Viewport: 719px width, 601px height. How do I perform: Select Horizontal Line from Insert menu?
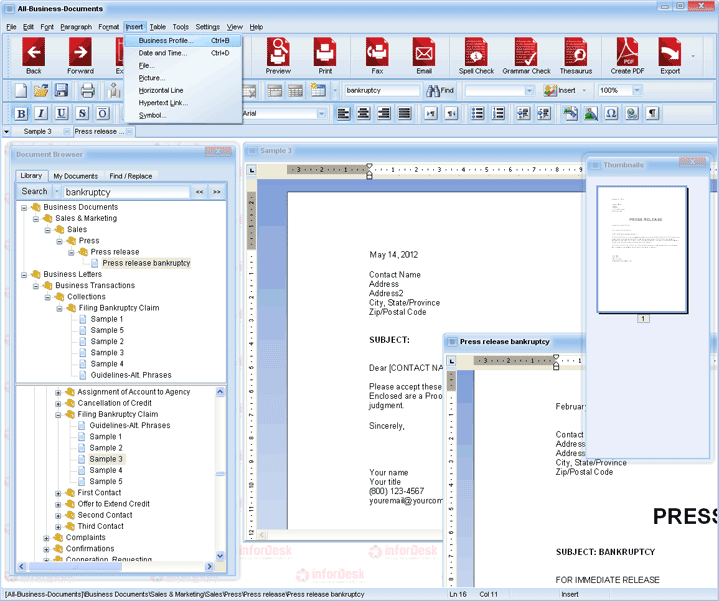[183, 90]
